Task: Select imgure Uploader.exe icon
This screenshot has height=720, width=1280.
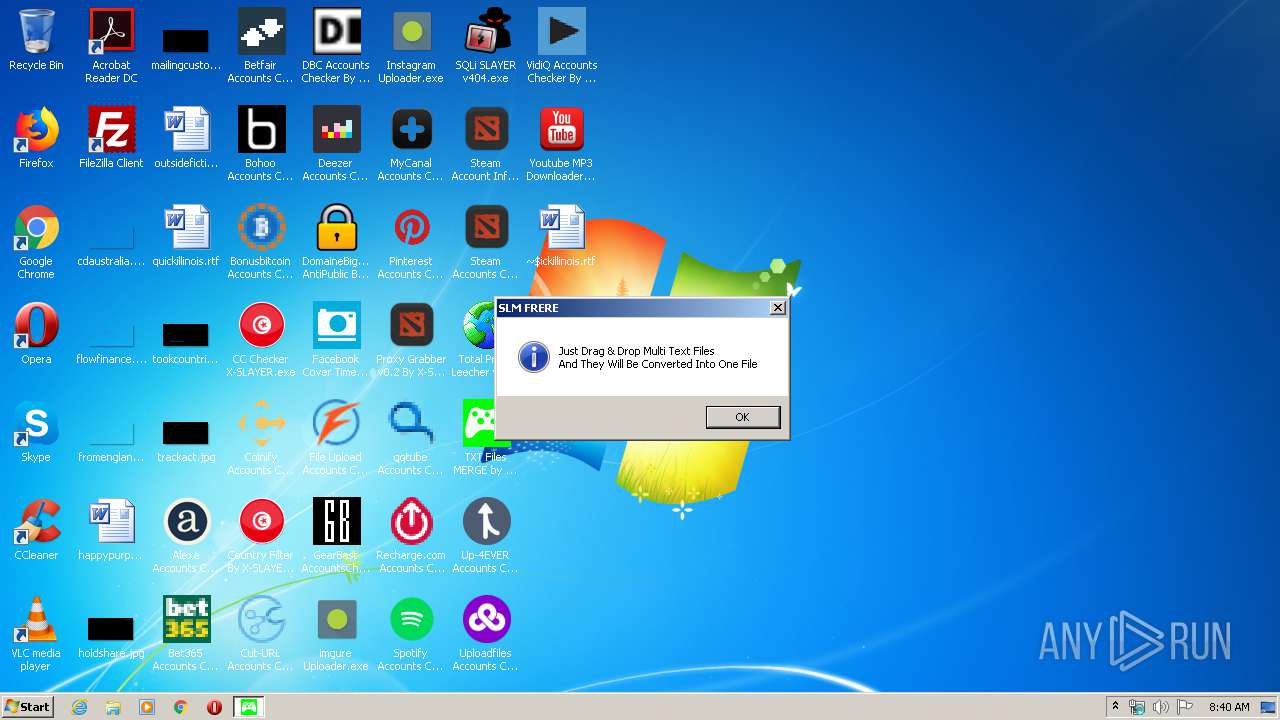Action: pyautogui.click(x=336, y=635)
